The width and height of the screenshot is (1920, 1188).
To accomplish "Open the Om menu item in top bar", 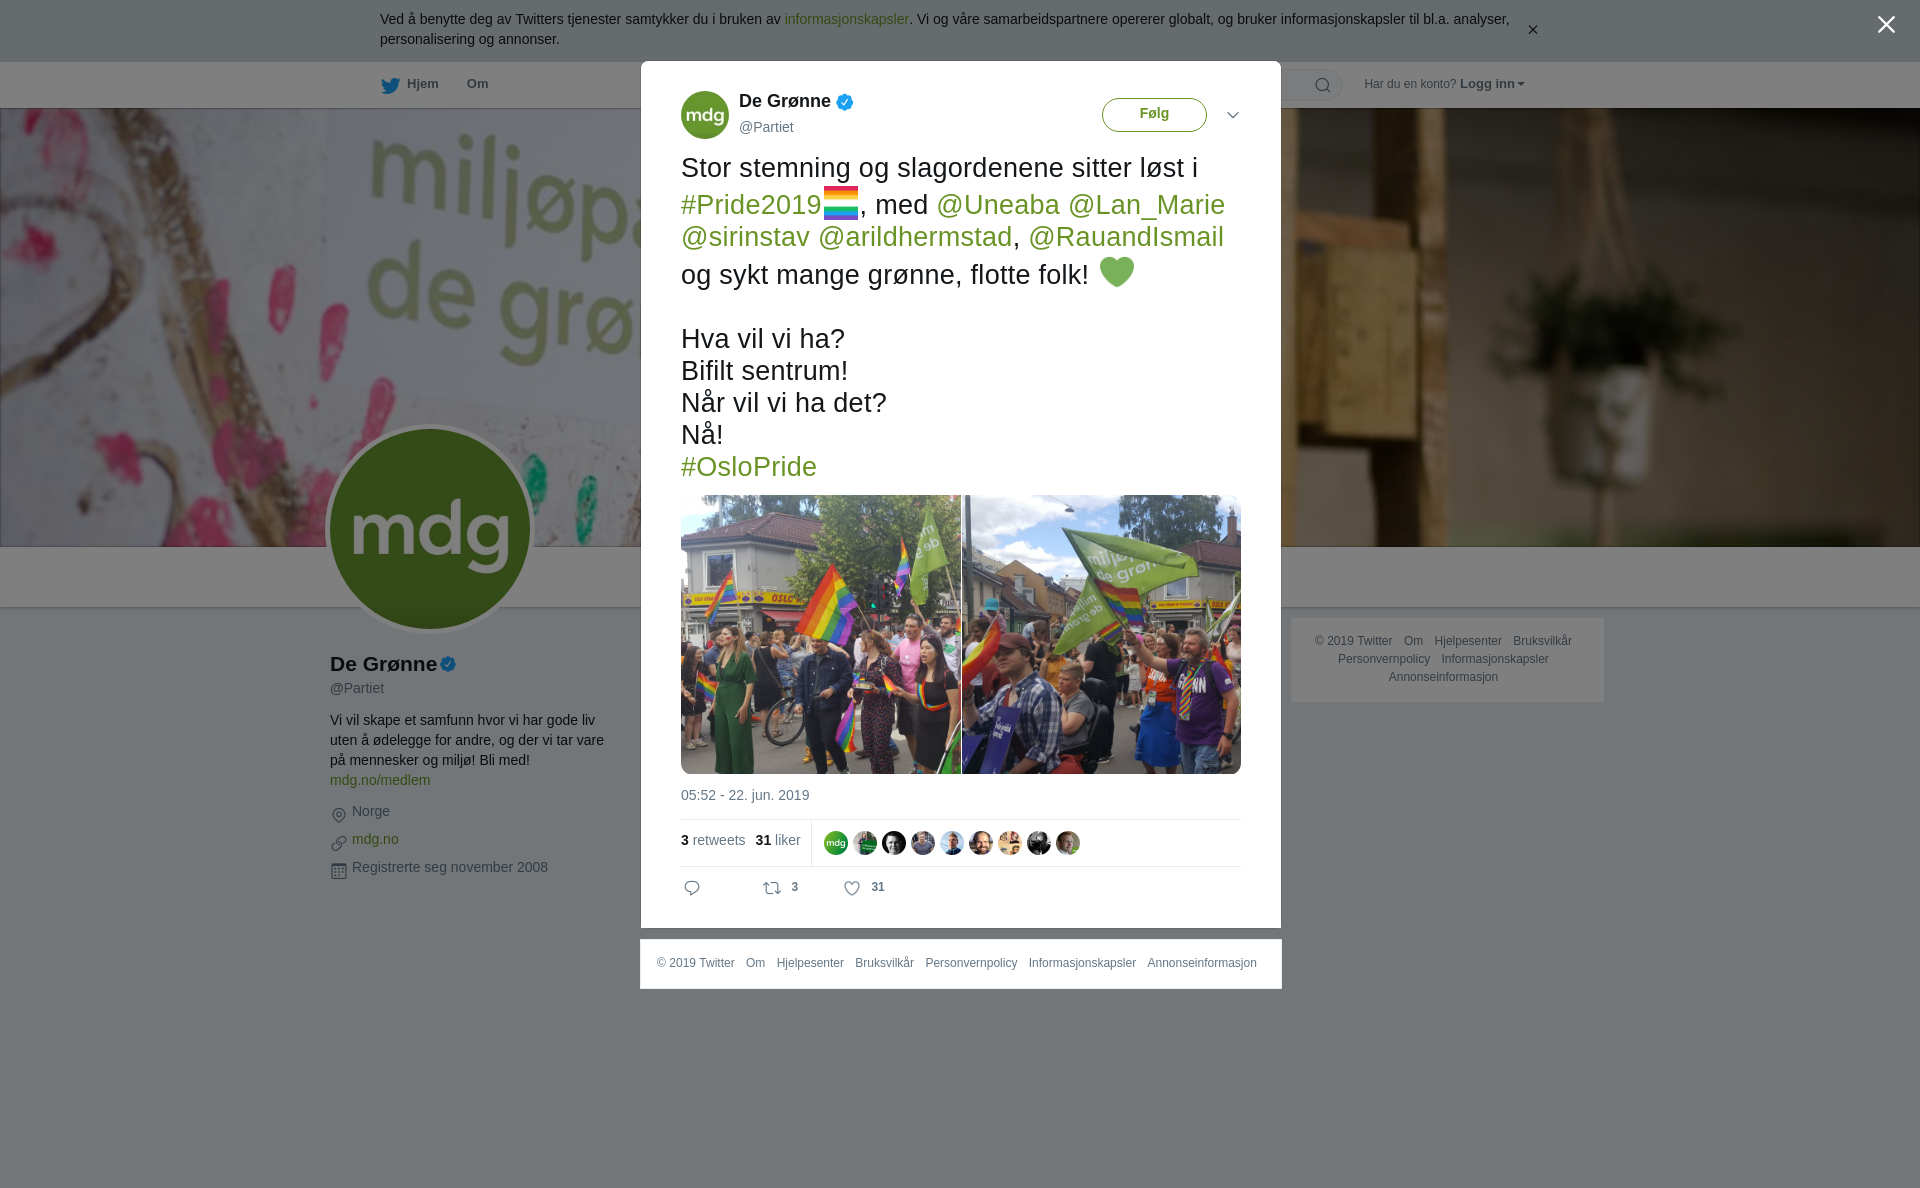I will click(x=477, y=84).
